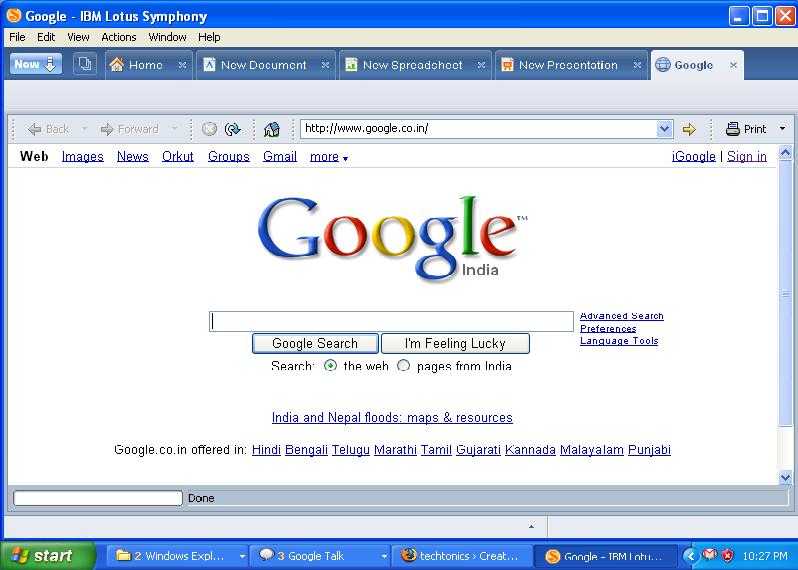This screenshot has width=798, height=570.
Task: Switch to the New Document tab
Action: (264, 65)
